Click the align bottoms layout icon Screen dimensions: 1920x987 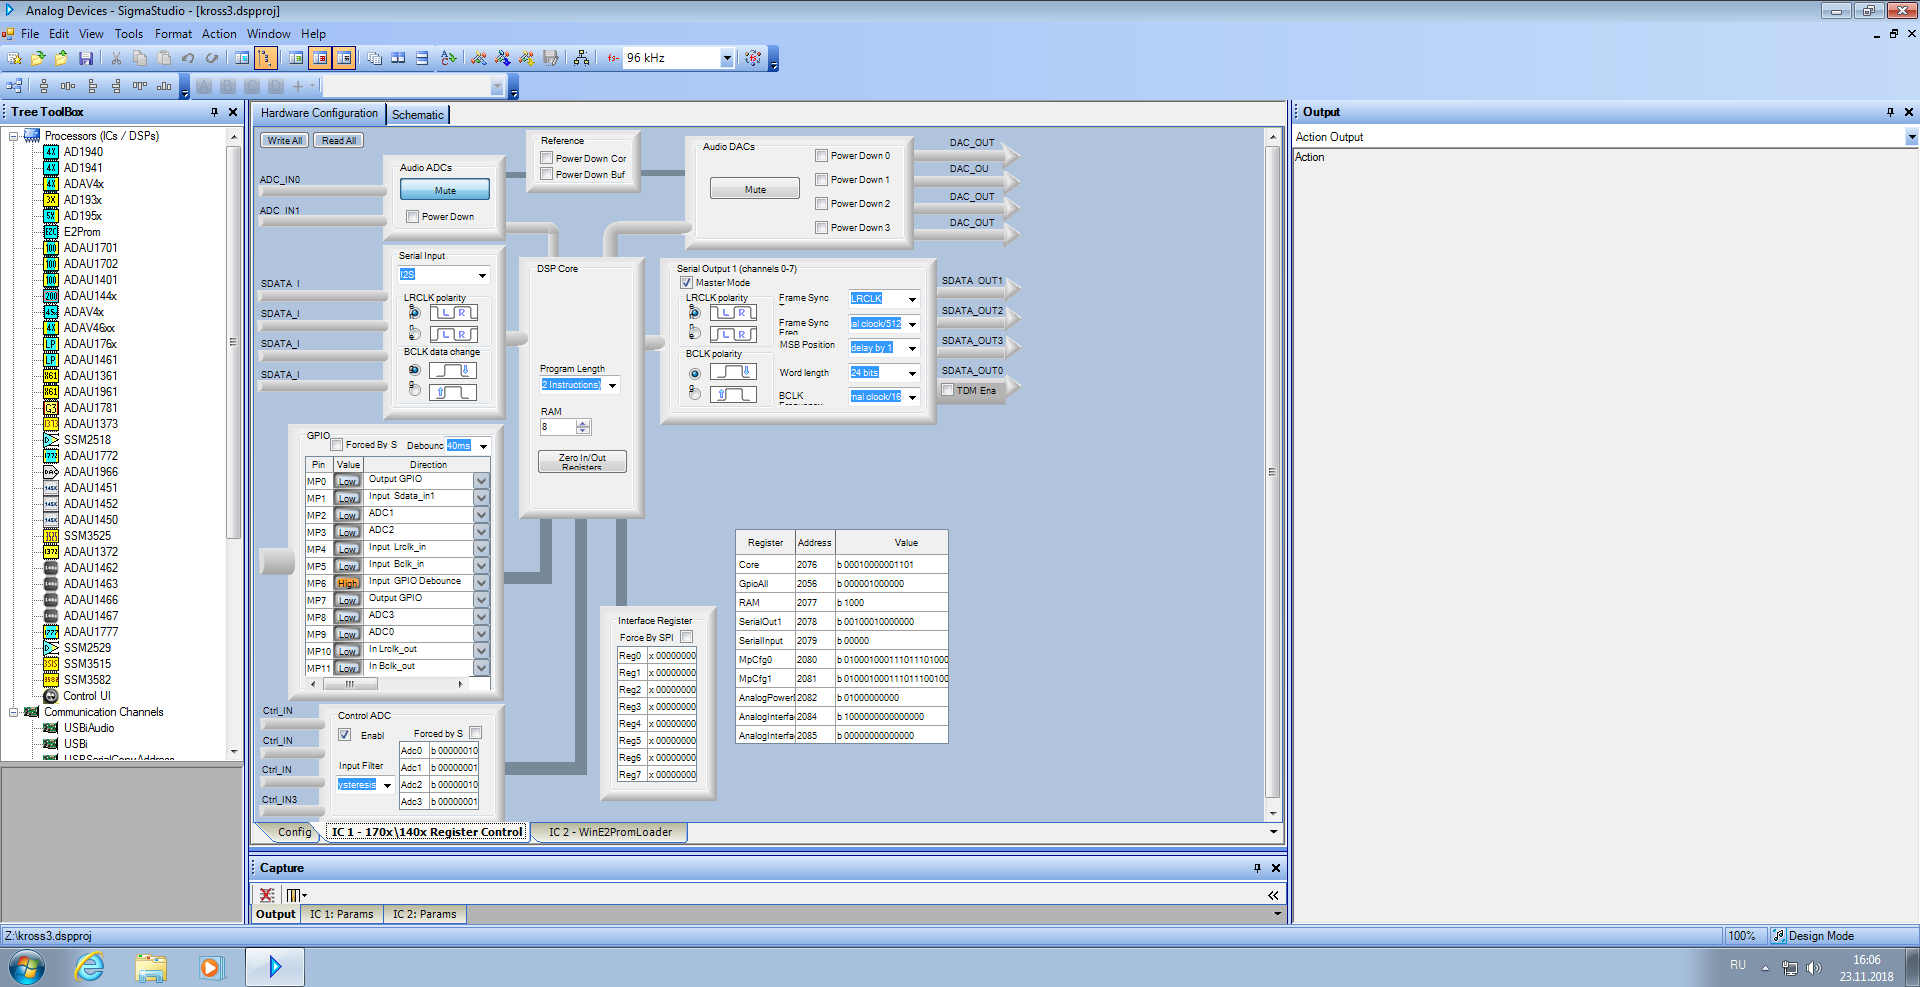coord(164,86)
